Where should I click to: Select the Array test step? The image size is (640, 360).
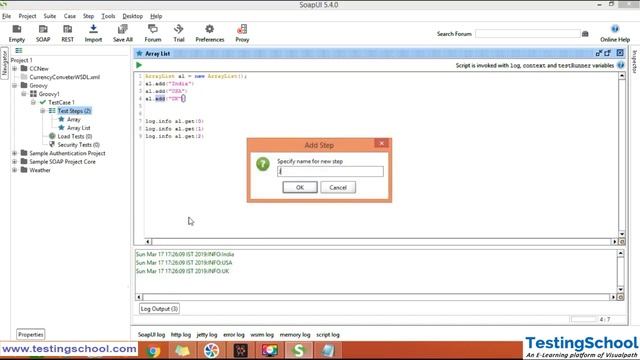73,119
